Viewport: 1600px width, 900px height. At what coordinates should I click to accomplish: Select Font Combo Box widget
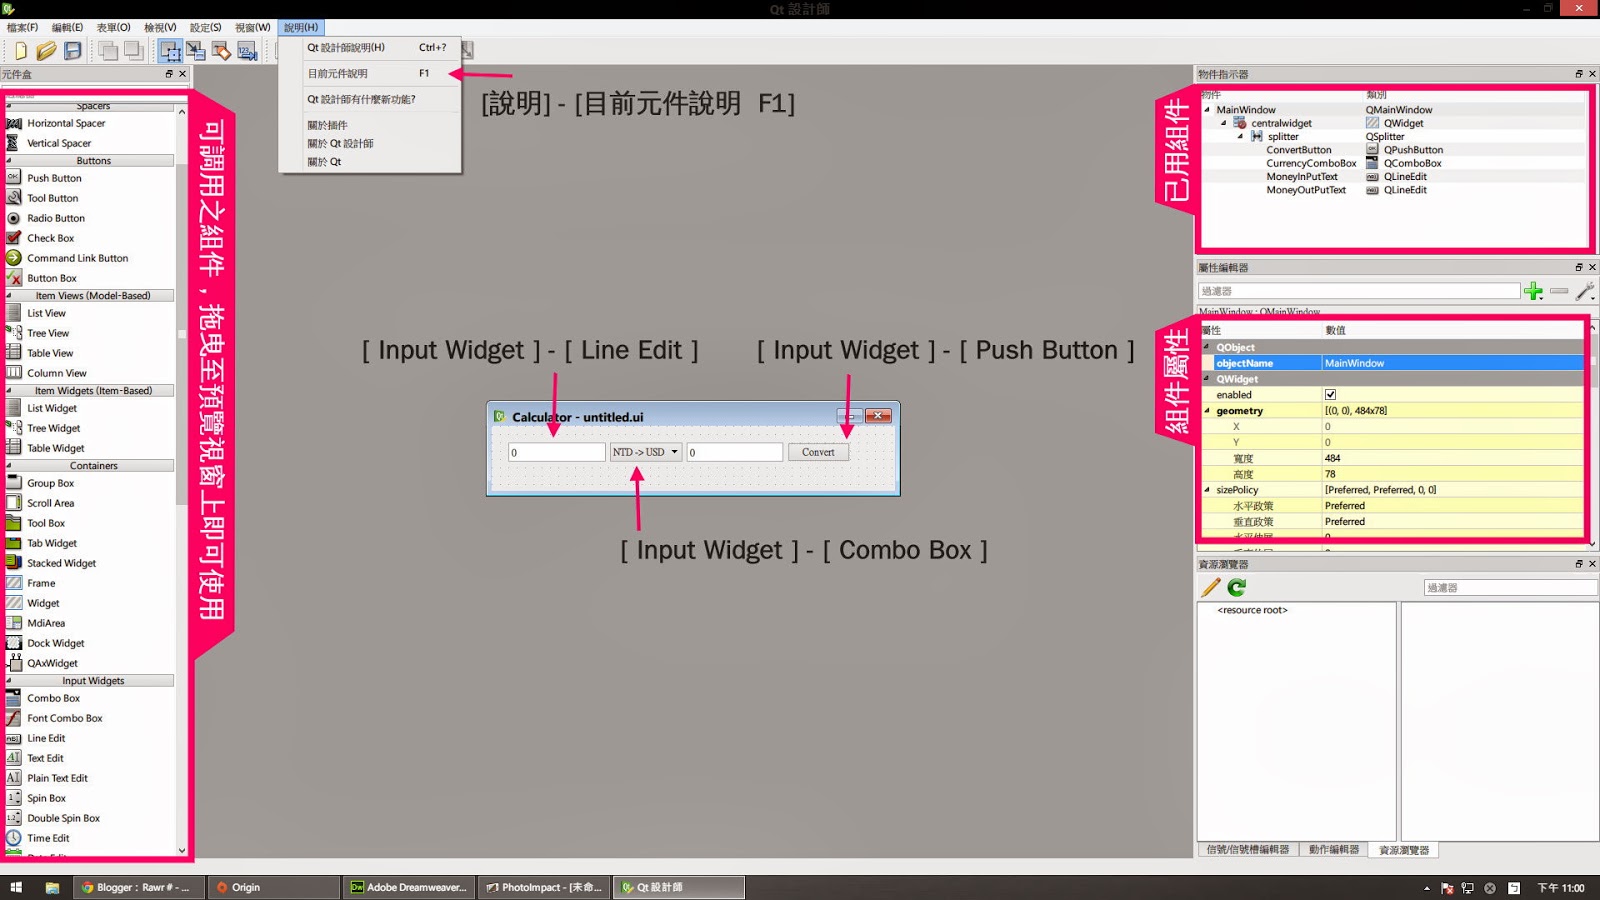coord(65,718)
